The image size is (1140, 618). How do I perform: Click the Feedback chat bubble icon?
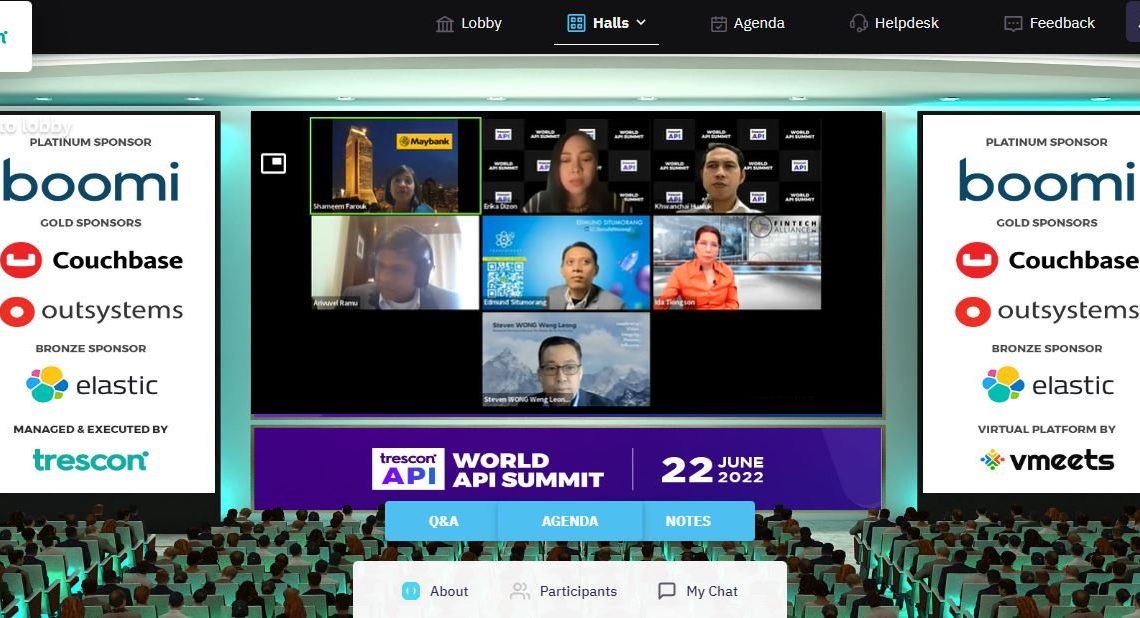tap(1013, 24)
